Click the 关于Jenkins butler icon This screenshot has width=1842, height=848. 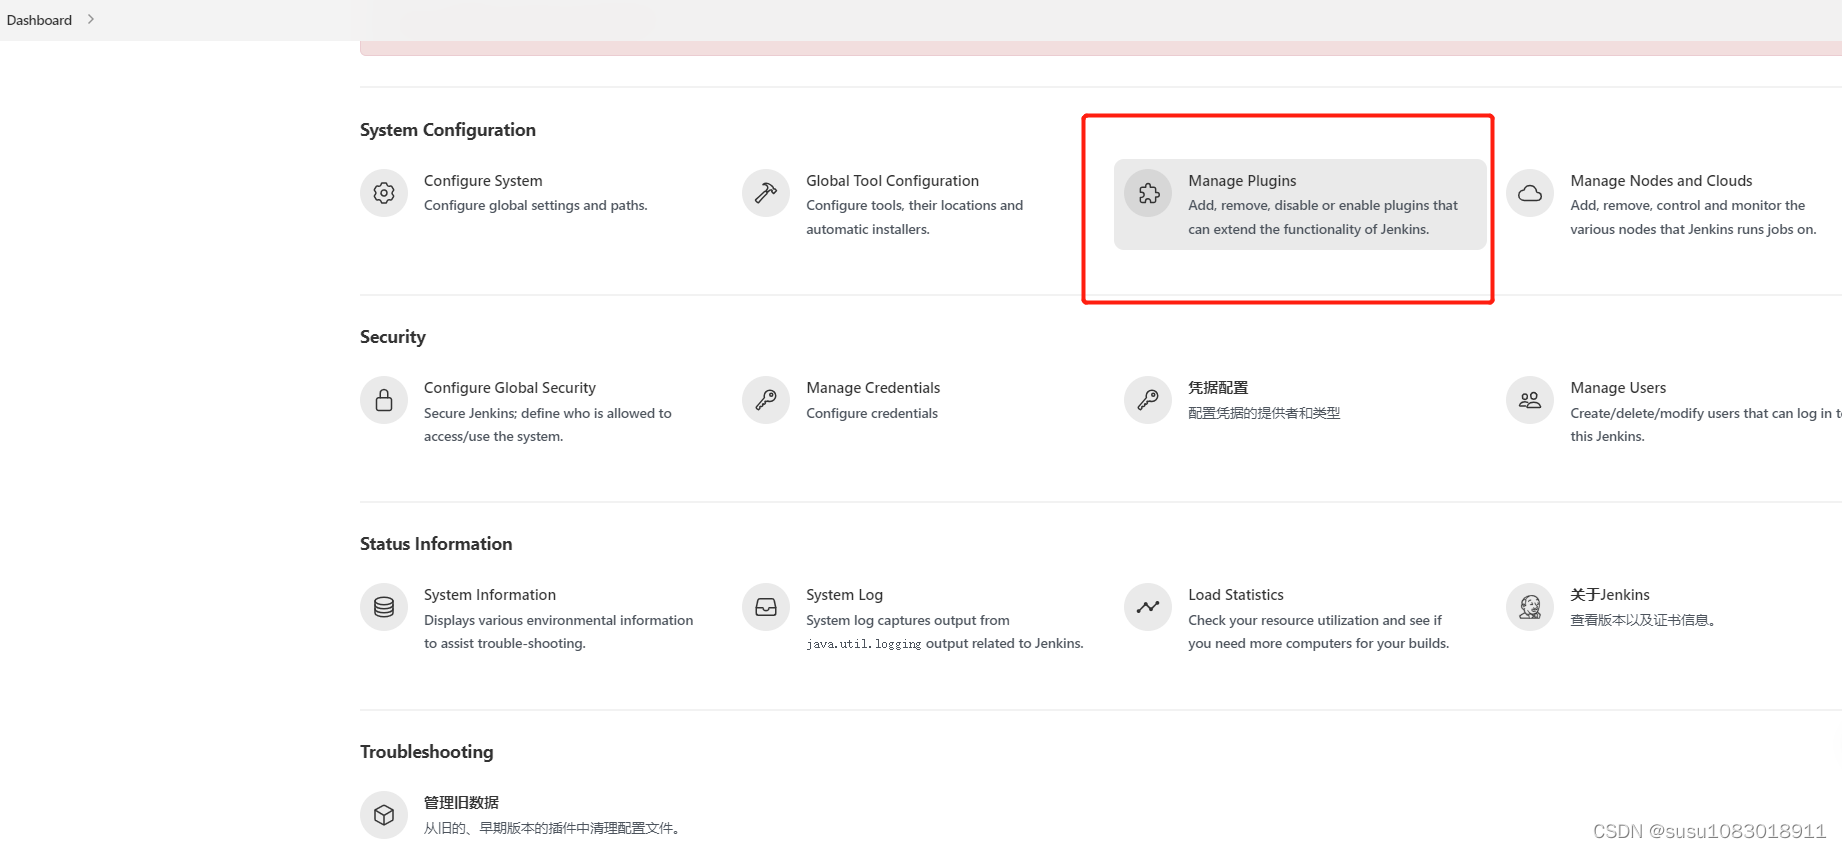click(1530, 607)
